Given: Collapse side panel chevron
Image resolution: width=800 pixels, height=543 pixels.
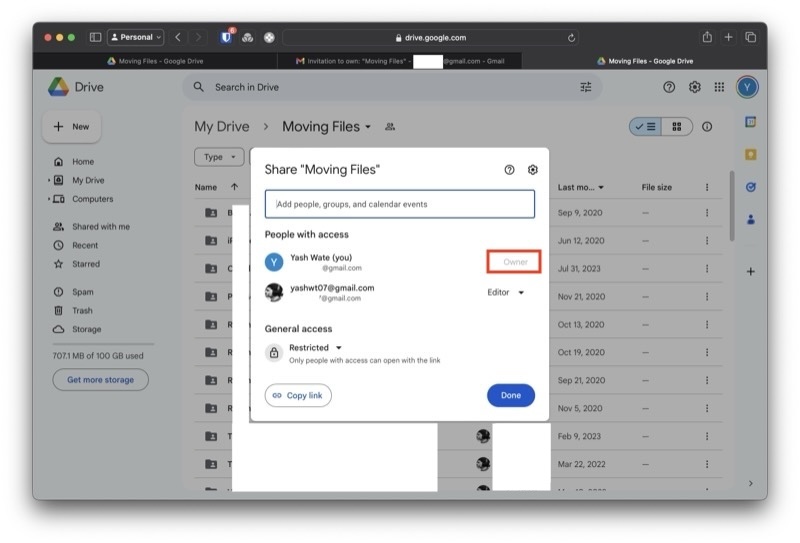Looking at the screenshot, I should click(751, 483).
